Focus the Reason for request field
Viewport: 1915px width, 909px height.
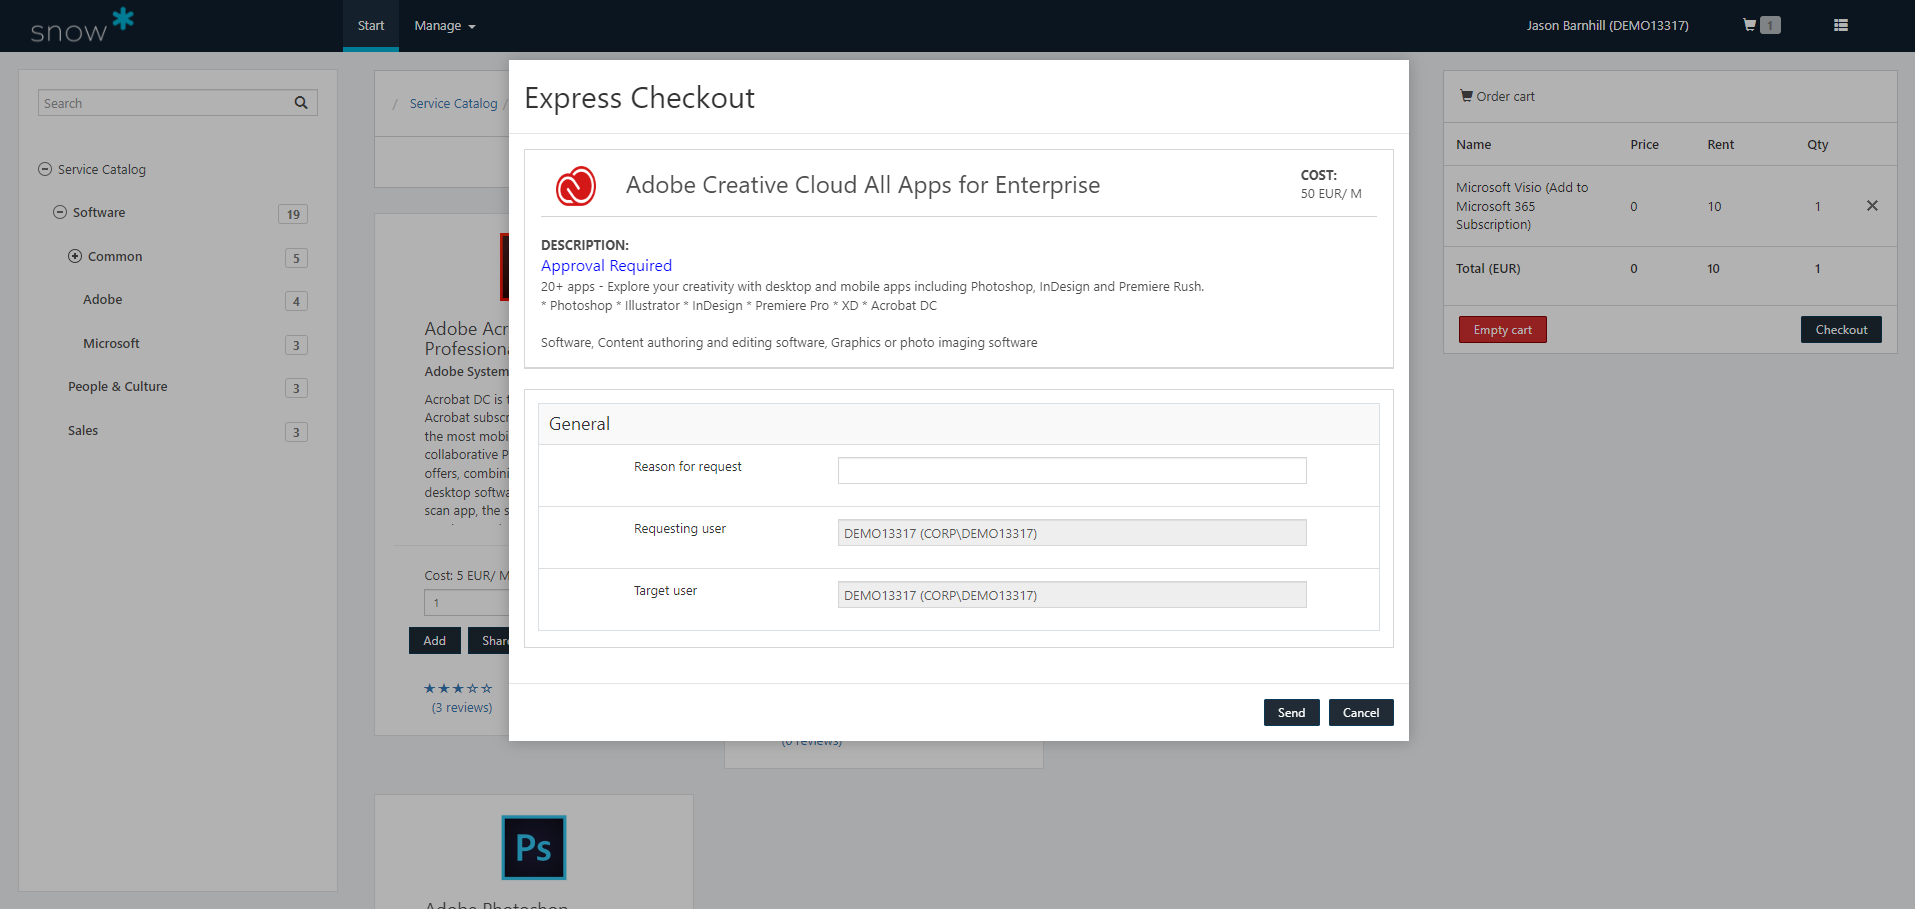pos(1072,470)
